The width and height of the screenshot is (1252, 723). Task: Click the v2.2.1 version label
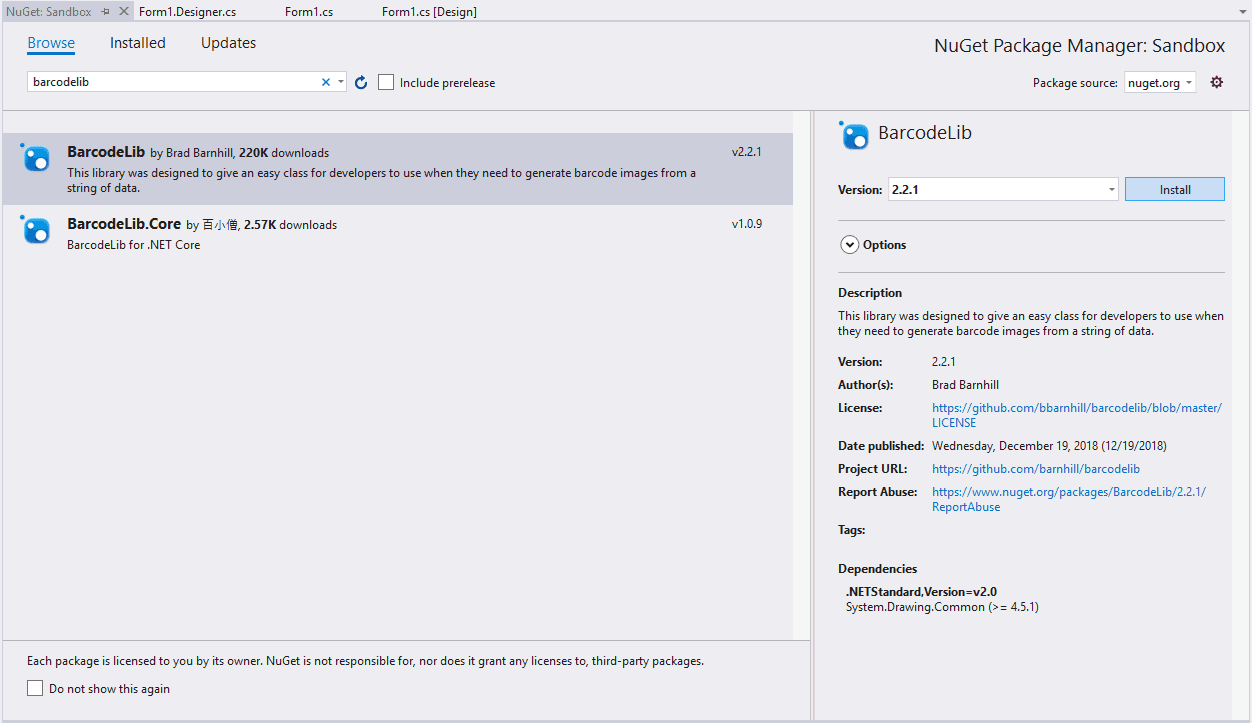tap(747, 152)
